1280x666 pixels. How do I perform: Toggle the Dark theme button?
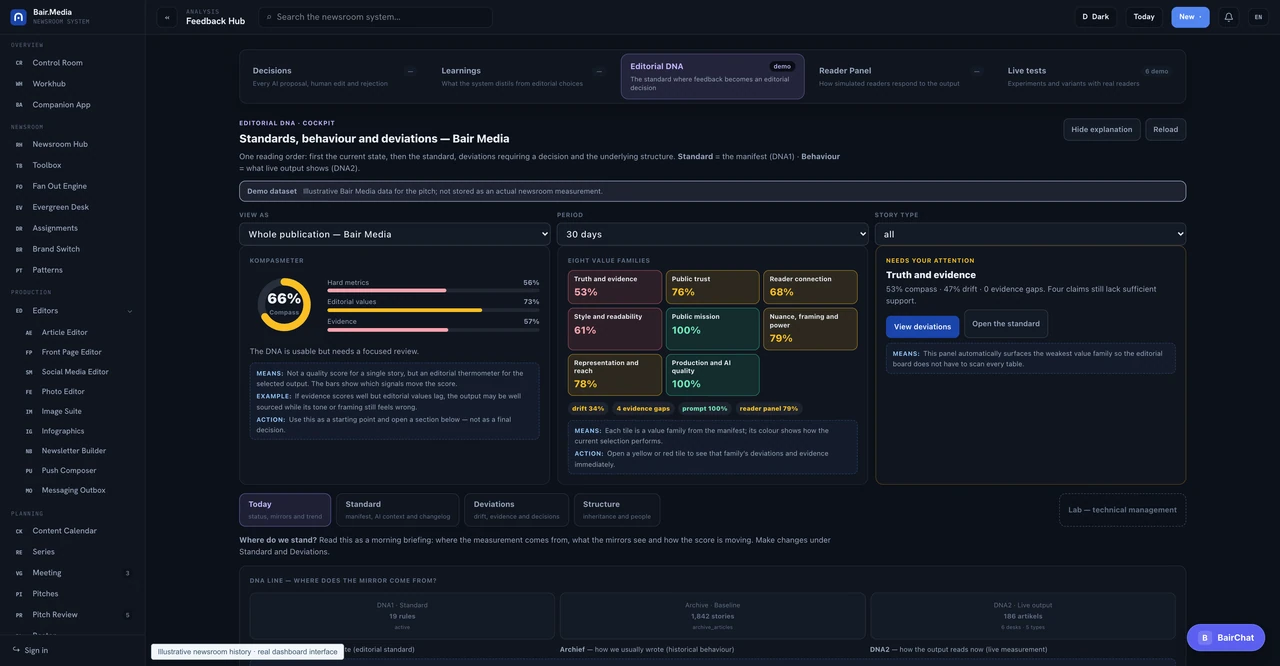[1096, 17]
